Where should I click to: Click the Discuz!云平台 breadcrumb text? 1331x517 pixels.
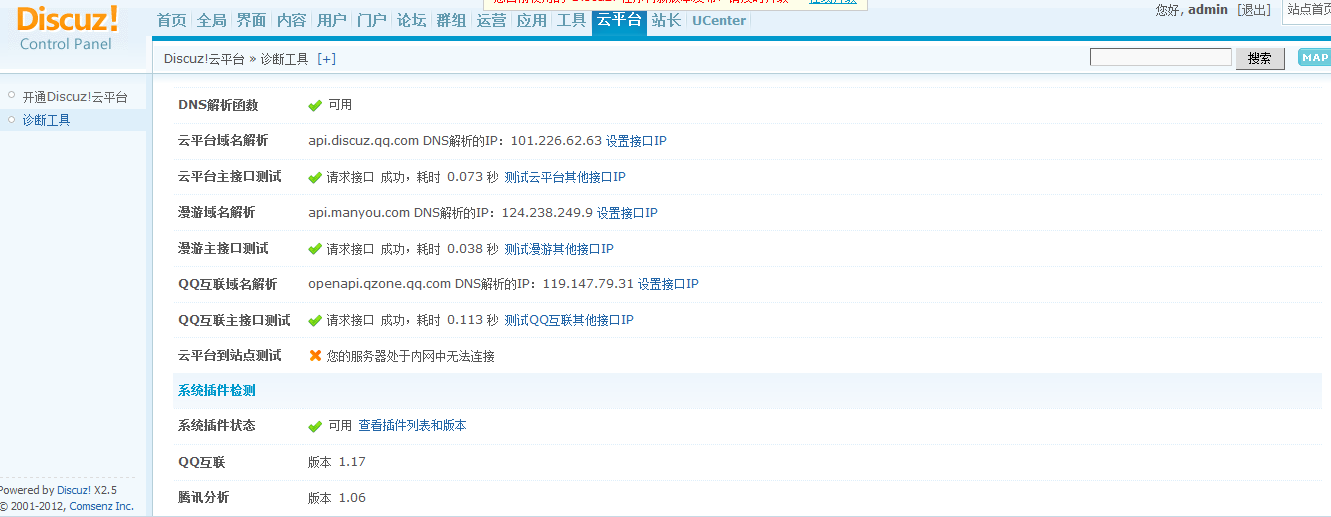click(x=204, y=59)
